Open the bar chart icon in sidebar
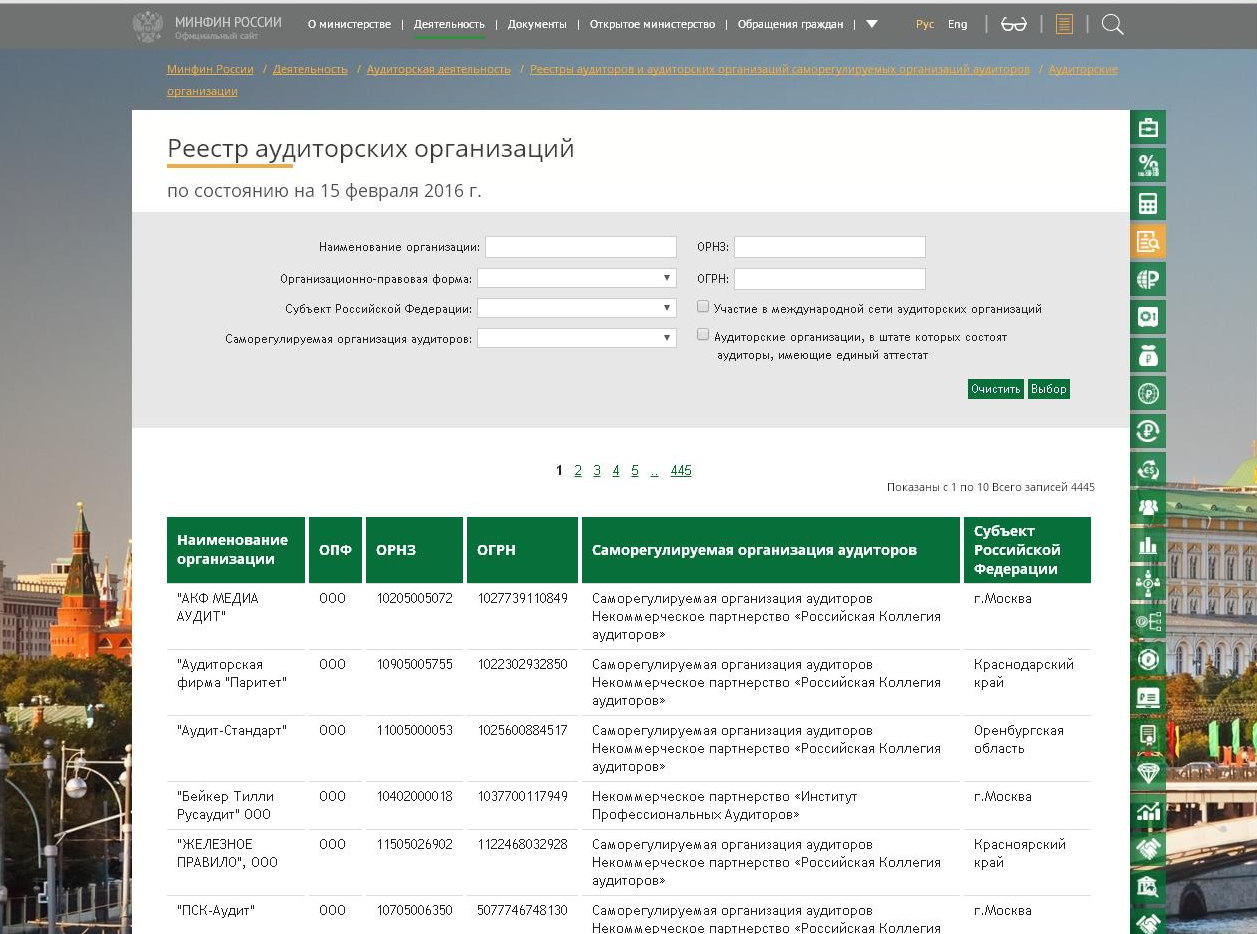This screenshot has width=1257, height=934. (x=1148, y=545)
